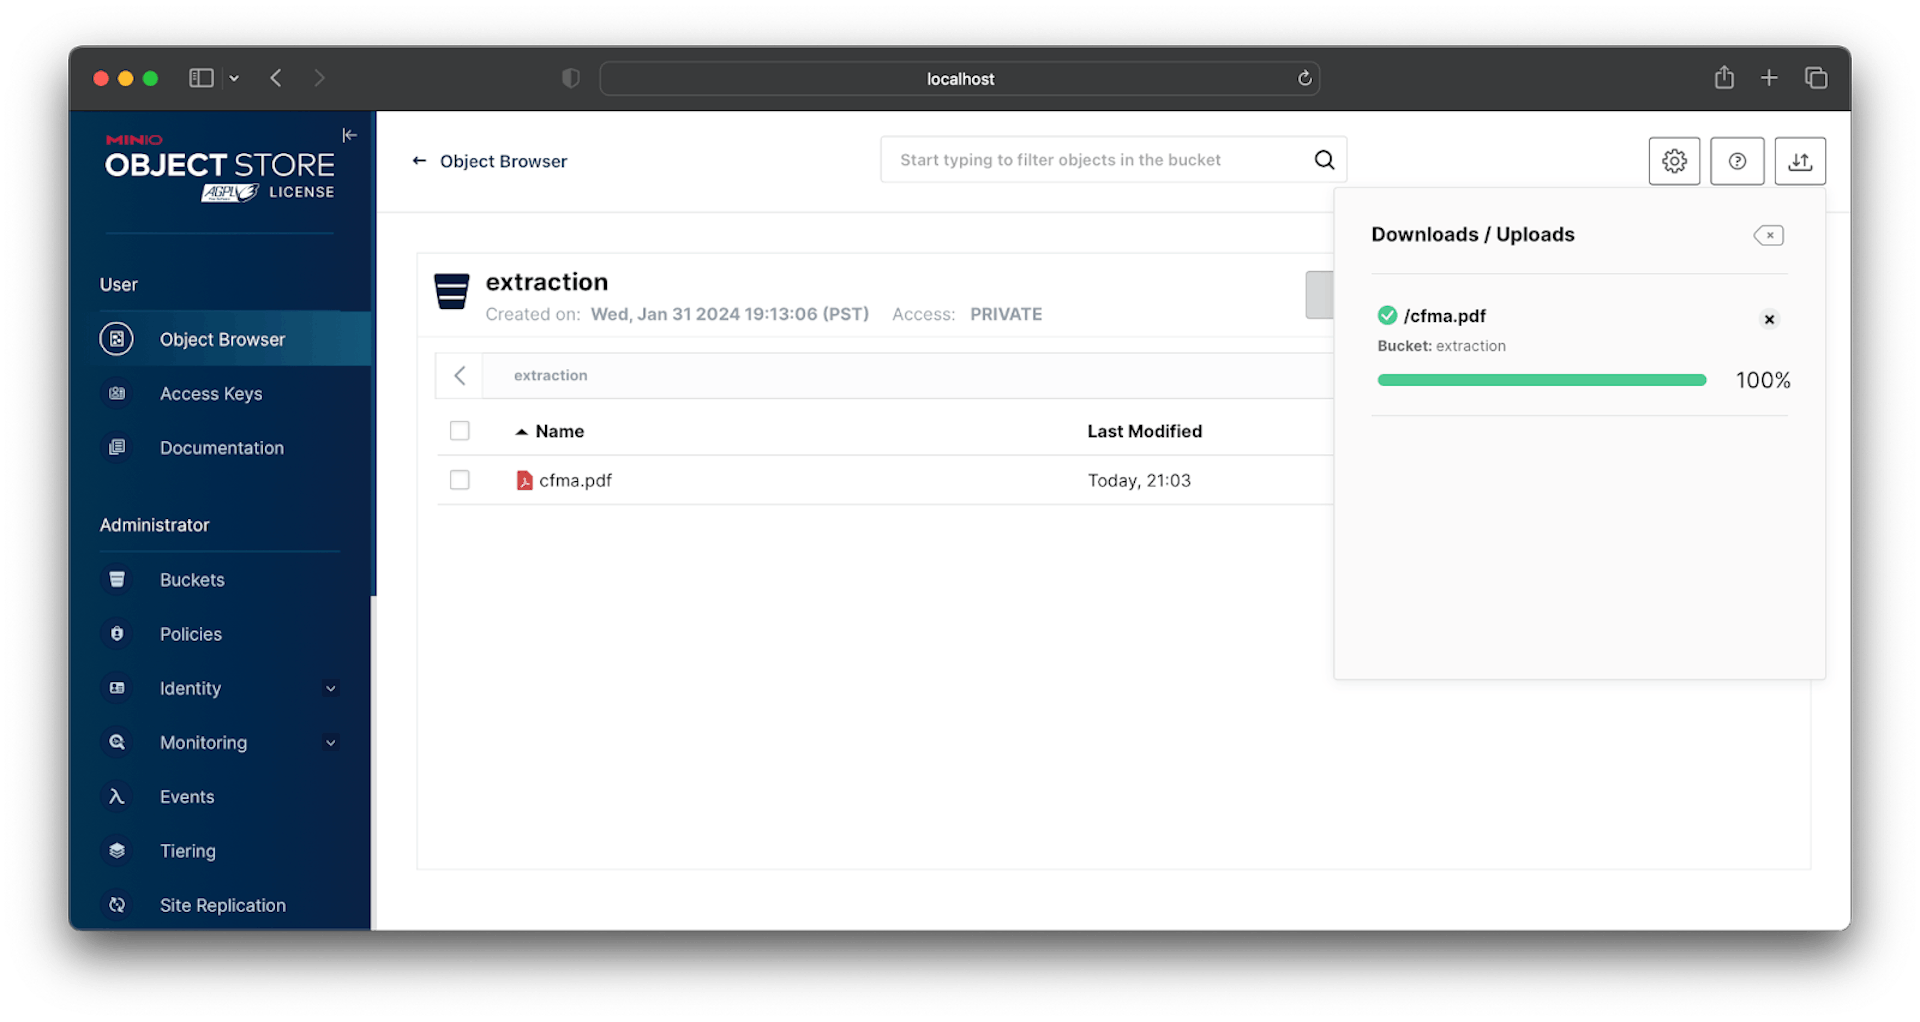Select Access Keys in the sidebar
This screenshot has width=1920, height=1022.
(211, 393)
